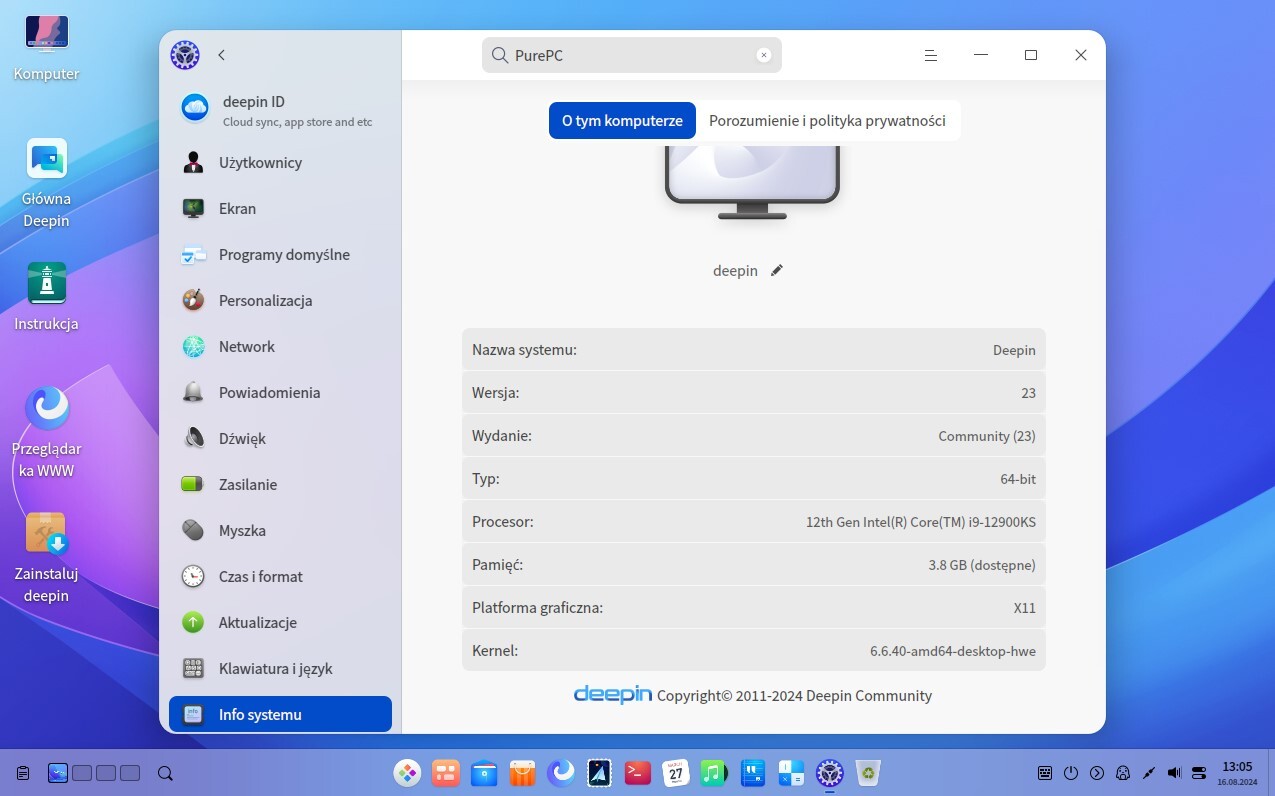Collapse the sidebar with the back arrow
The height and width of the screenshot is (796, 1275).
[221, 55]
